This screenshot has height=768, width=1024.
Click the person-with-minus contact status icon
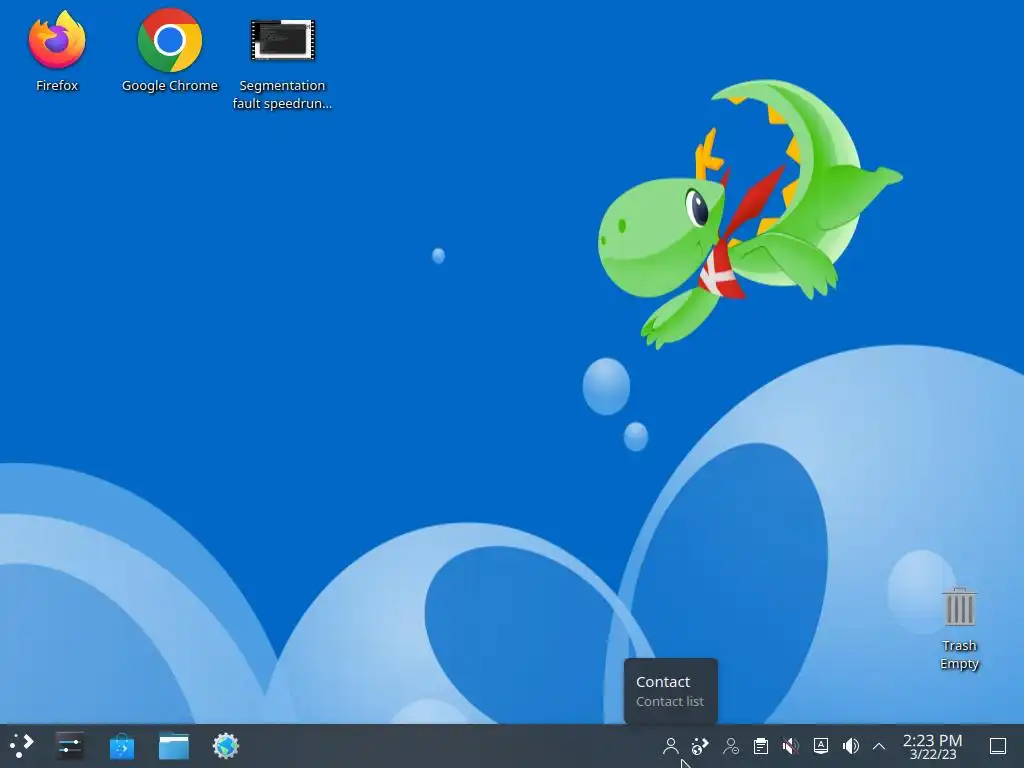[731, 746]
